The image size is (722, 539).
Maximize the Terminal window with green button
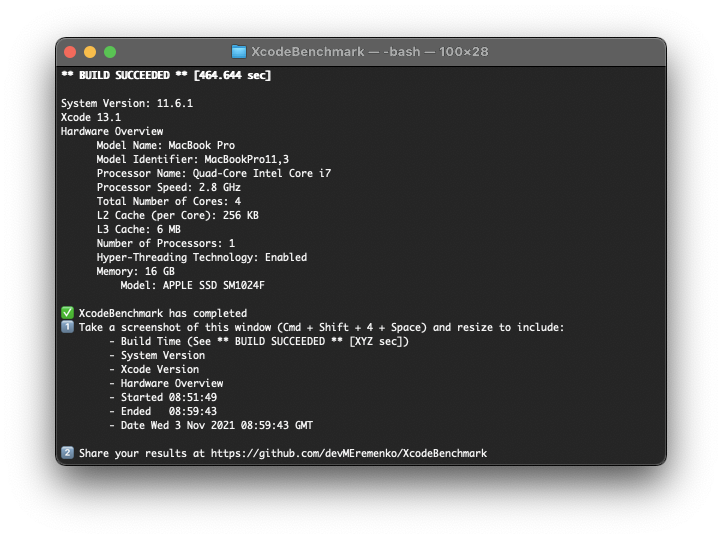point(110,52)
